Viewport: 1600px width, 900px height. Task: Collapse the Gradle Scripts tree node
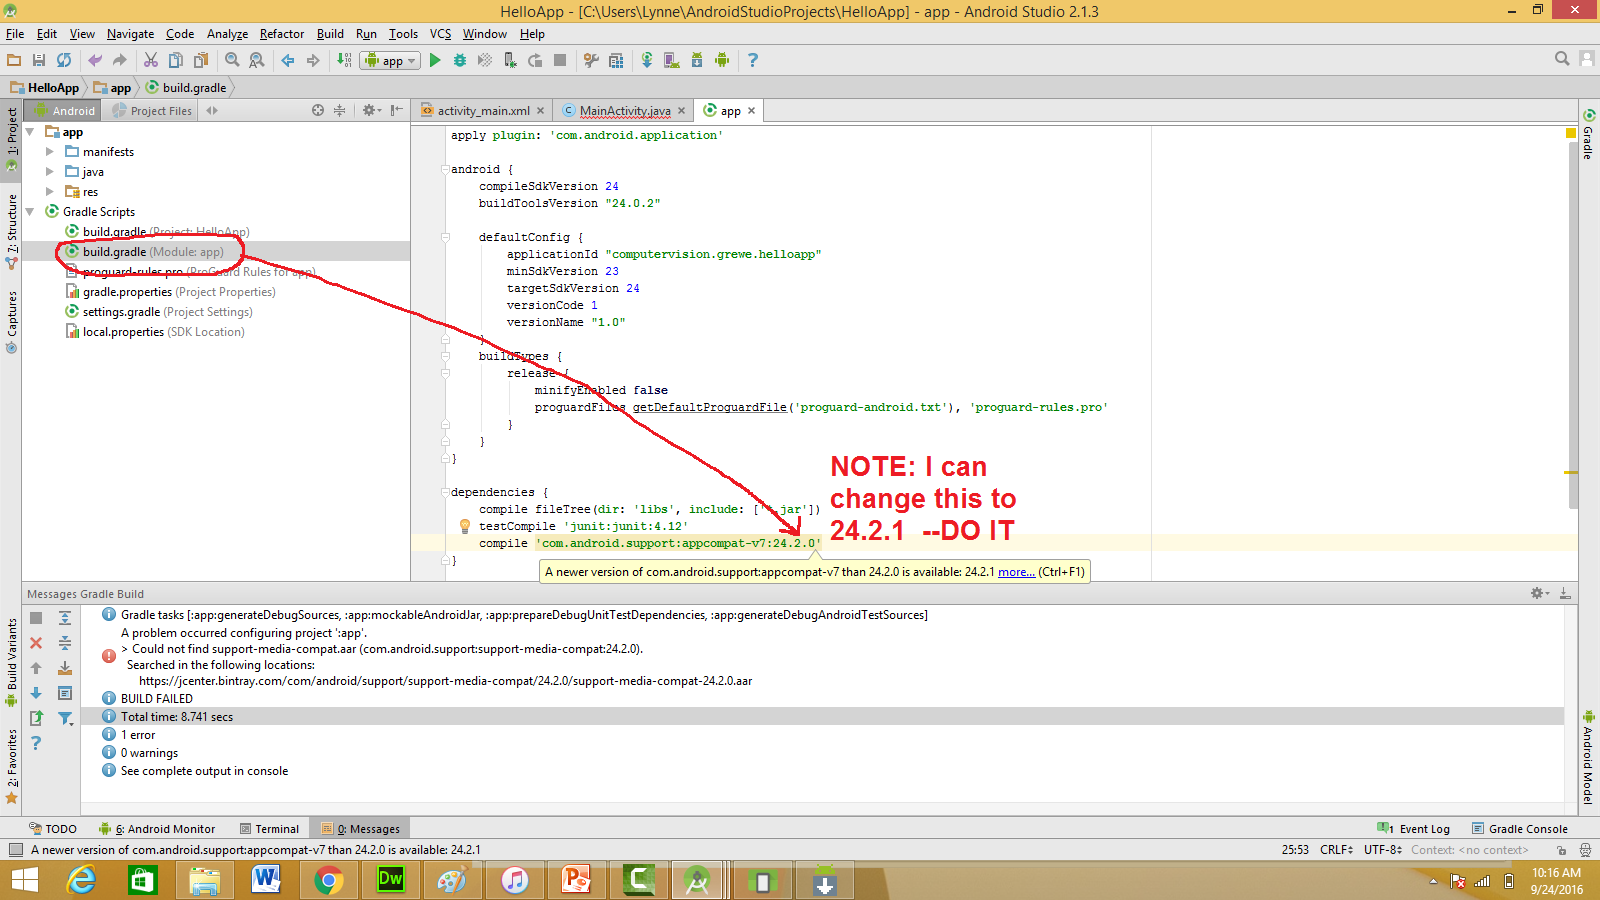(30, 212)
